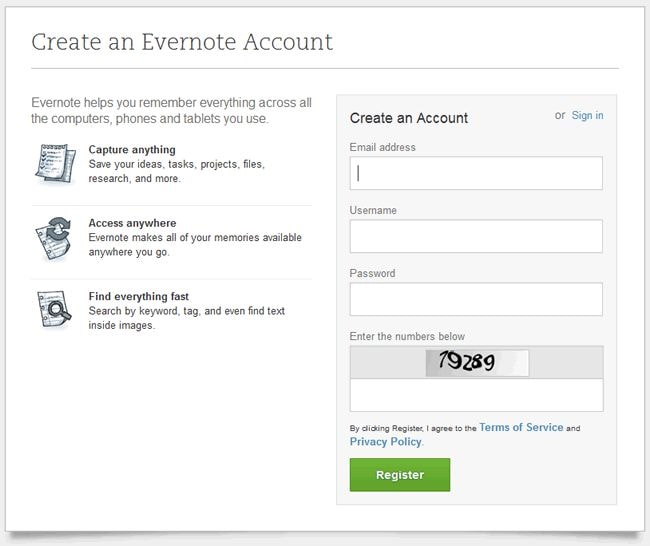This screenshot has height=546, width=650.
Task: Click the Username label
Action: click(373, 211)
